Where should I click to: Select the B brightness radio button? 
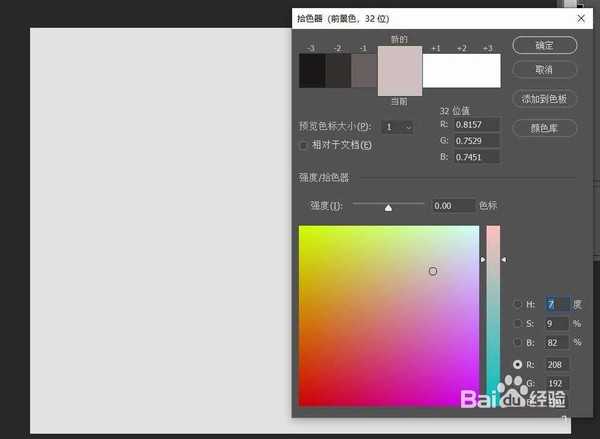pyautogui.click(x=517, y=343)
